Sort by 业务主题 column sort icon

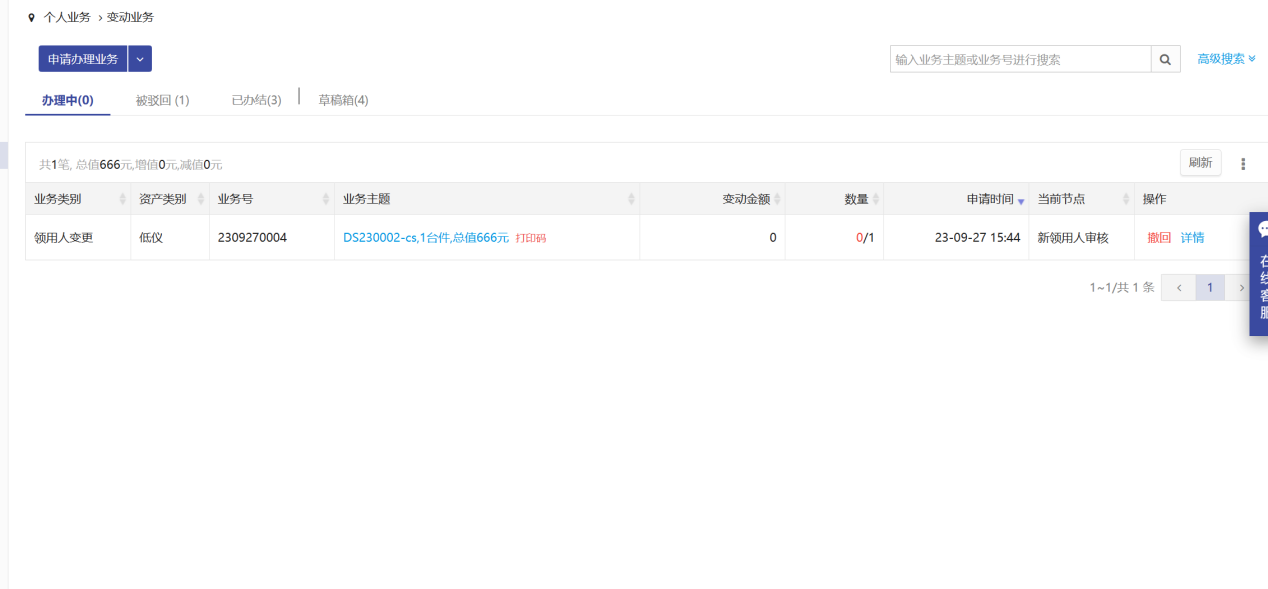pos(631,199)
